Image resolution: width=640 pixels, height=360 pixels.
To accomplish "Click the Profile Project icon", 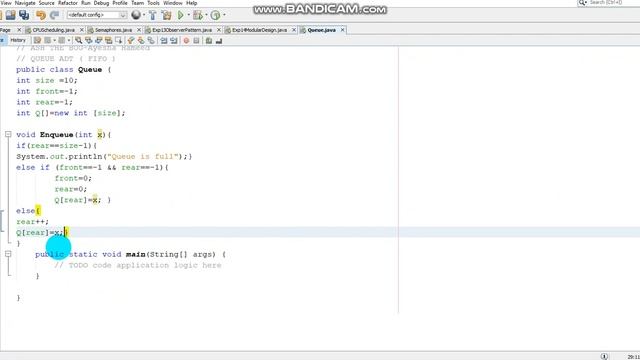I will (x=216, y=15).
